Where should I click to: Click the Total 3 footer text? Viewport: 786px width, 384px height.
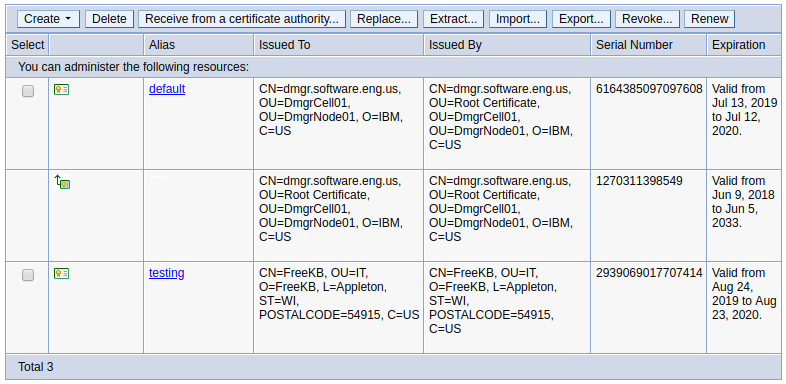click(x=36, y=367)
